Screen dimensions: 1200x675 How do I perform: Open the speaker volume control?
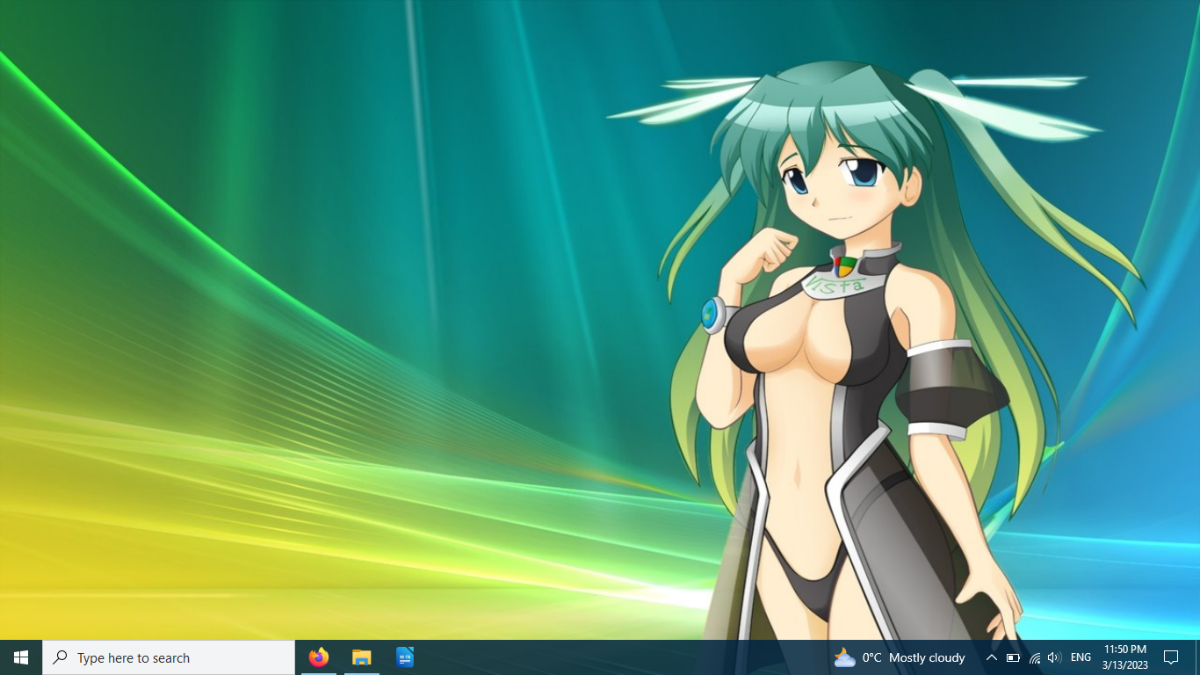1054,658
